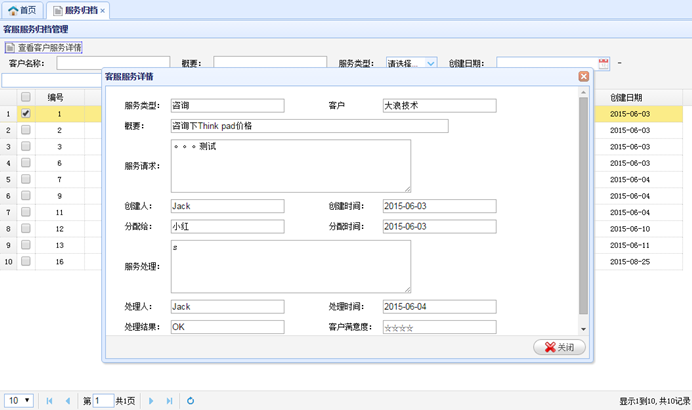Focus the 概要 search field

click(270, 63)
